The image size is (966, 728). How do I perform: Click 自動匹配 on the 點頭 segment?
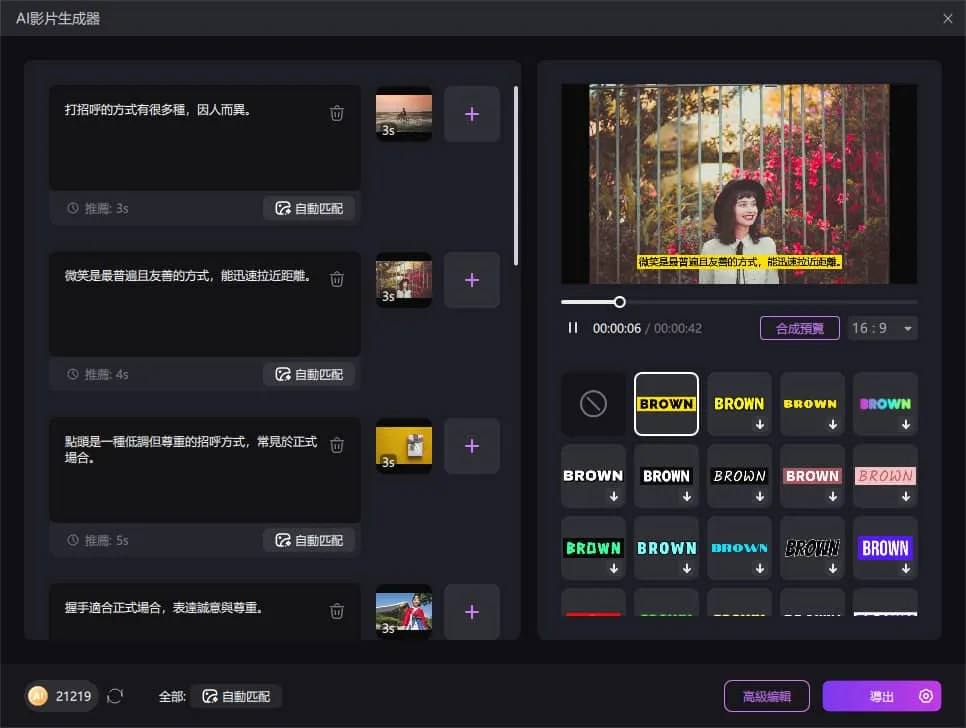point(309,540)
